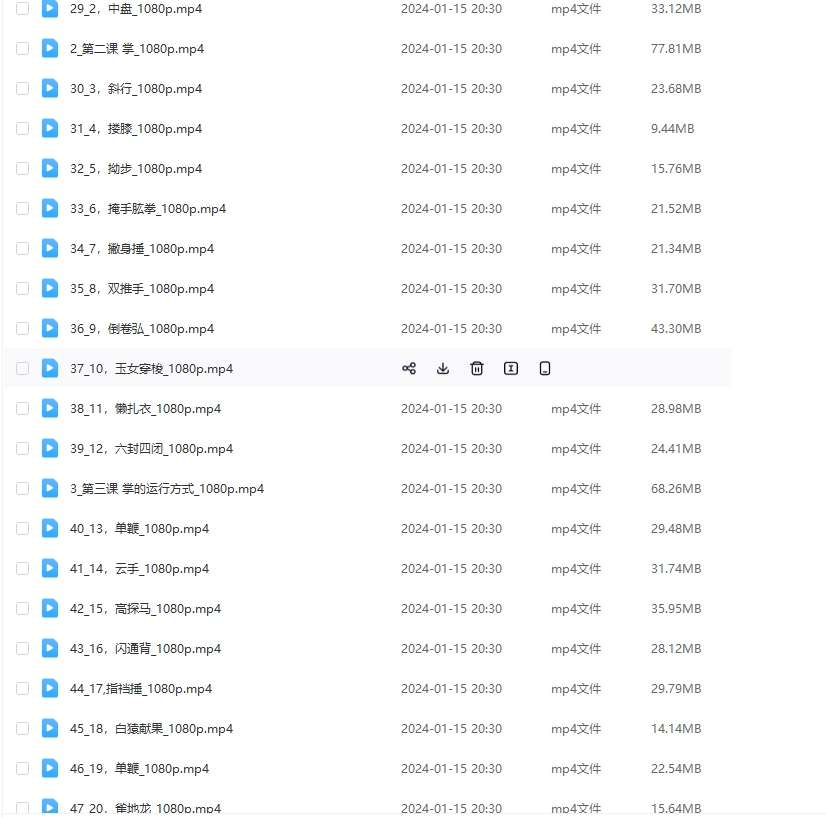Check the 46_19 单鞭 row checkbox
The height and width of the screenshot is (818, 826).
coord(22,769)
